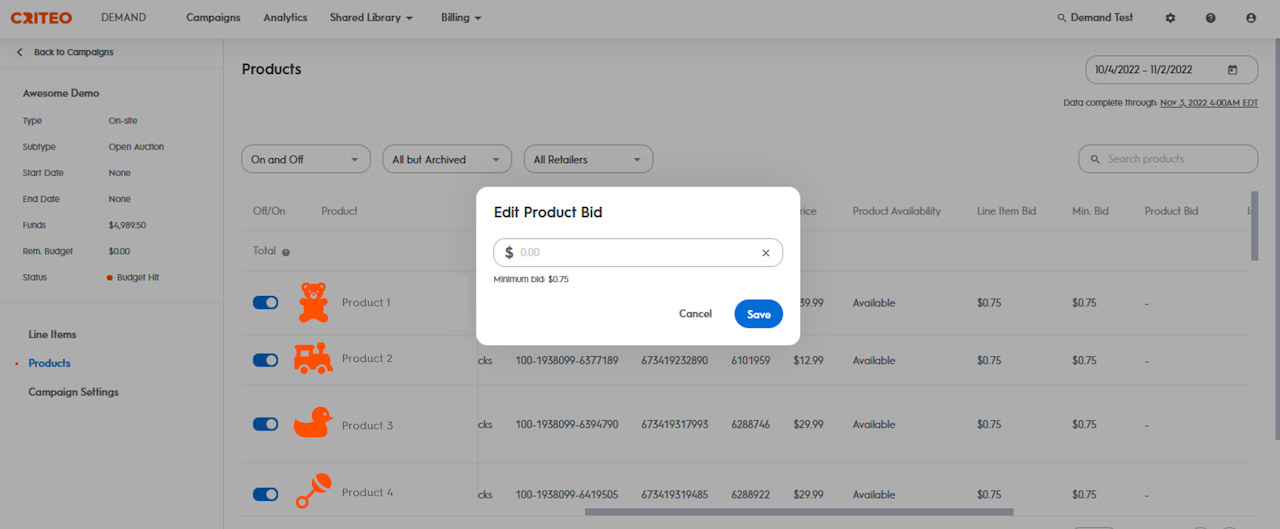Click the teddy bear Product 1 thumbnail
The image size is (1280, 529).
point(313,302)
